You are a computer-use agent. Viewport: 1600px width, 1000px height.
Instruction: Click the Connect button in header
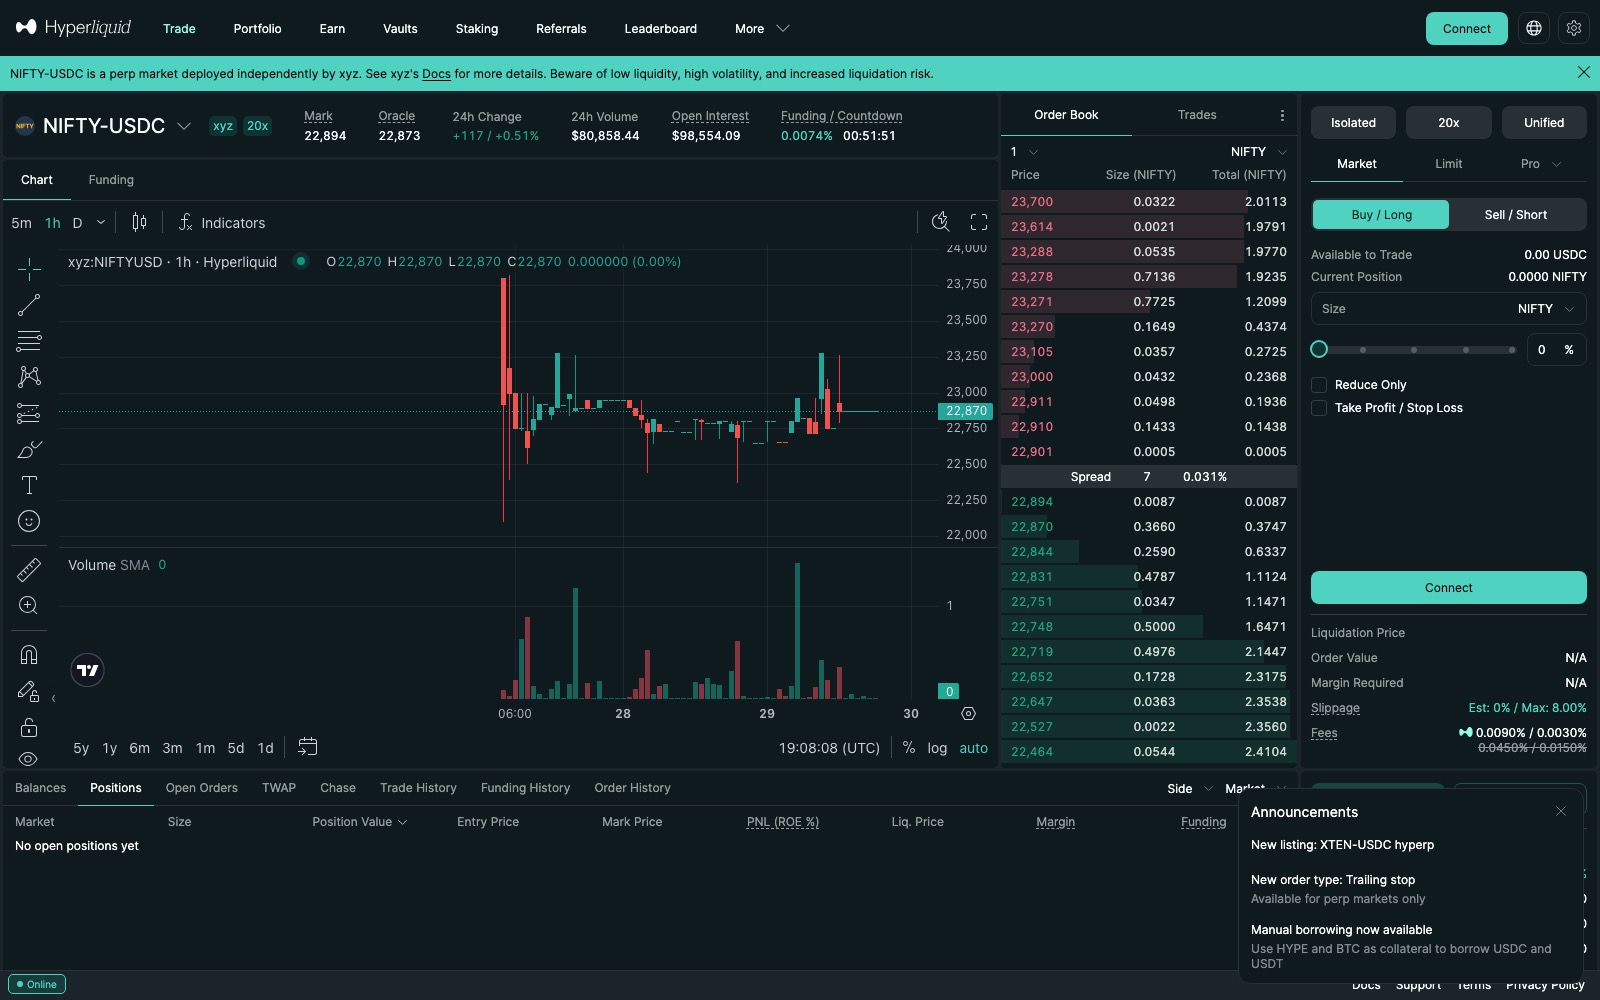click(1467, 28)
